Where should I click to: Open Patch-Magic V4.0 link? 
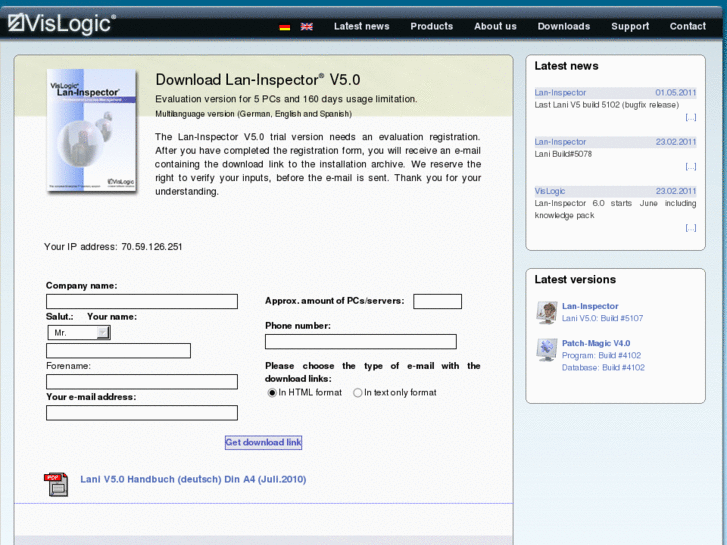[596, 343]
